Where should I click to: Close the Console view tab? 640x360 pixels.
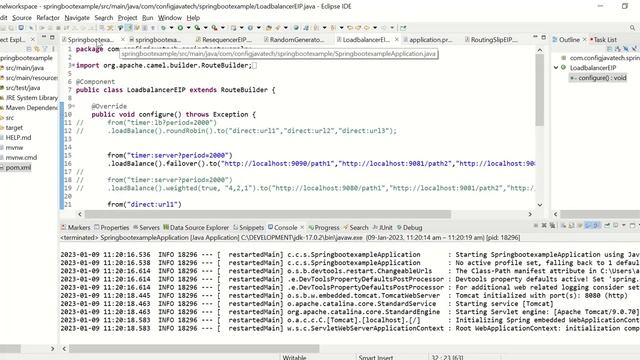[302, 227]
